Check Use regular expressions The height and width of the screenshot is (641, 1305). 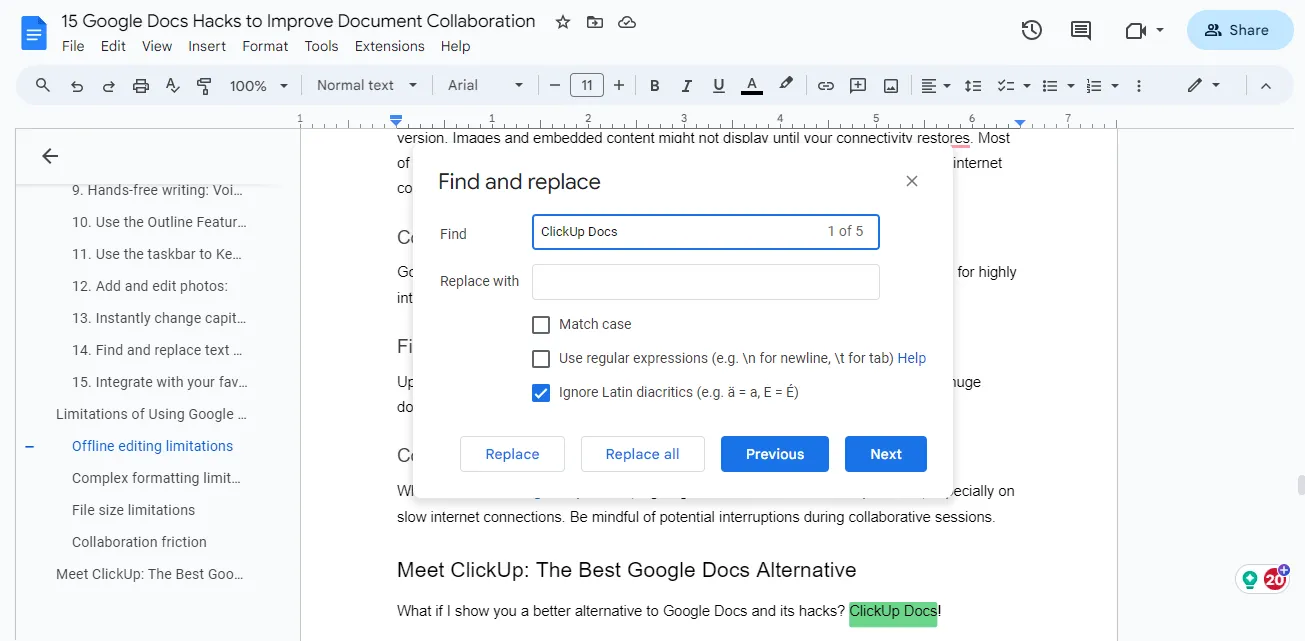541,358
